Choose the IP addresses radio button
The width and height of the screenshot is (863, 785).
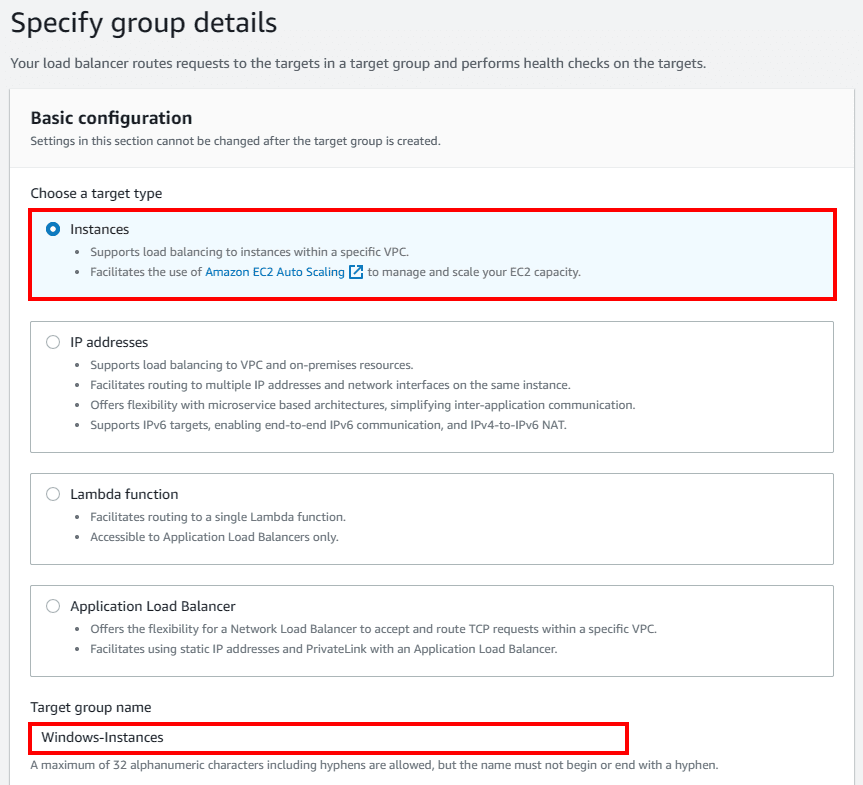click(53, 342)
